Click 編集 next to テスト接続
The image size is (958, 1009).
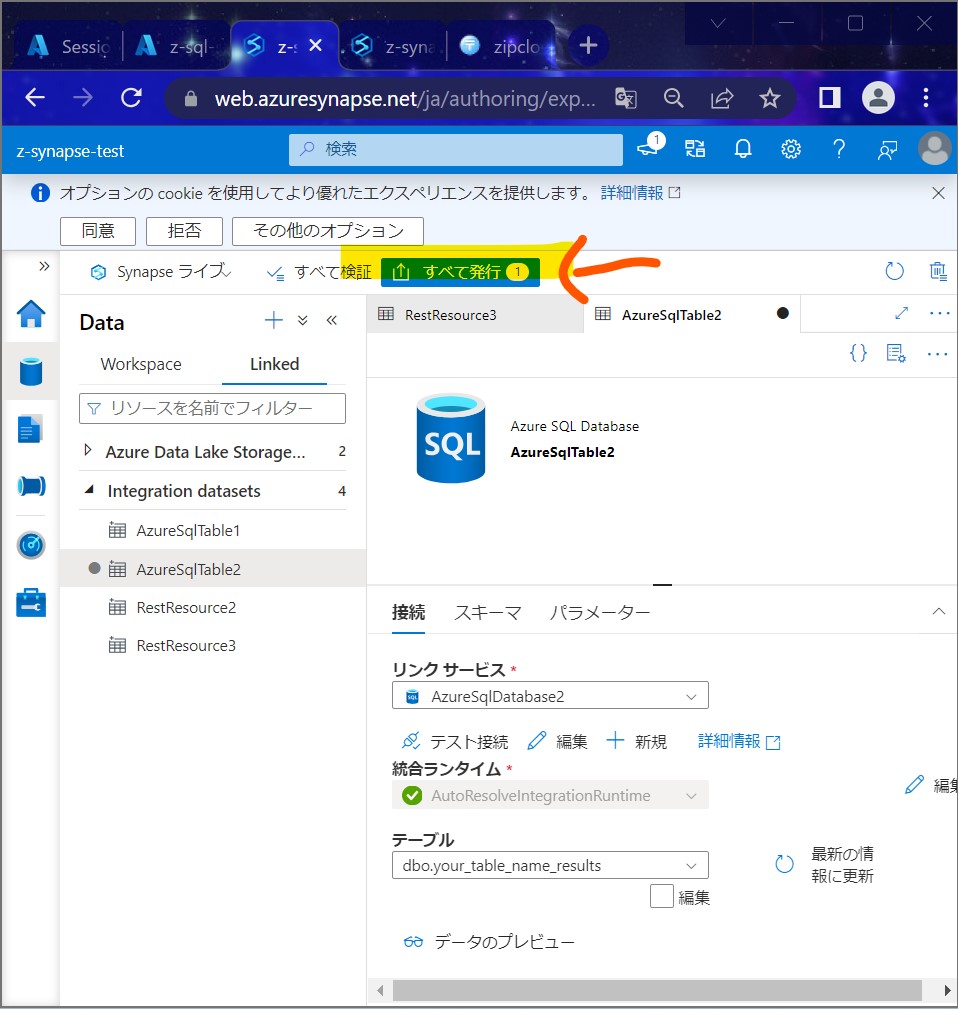click(x=557, y=741)
